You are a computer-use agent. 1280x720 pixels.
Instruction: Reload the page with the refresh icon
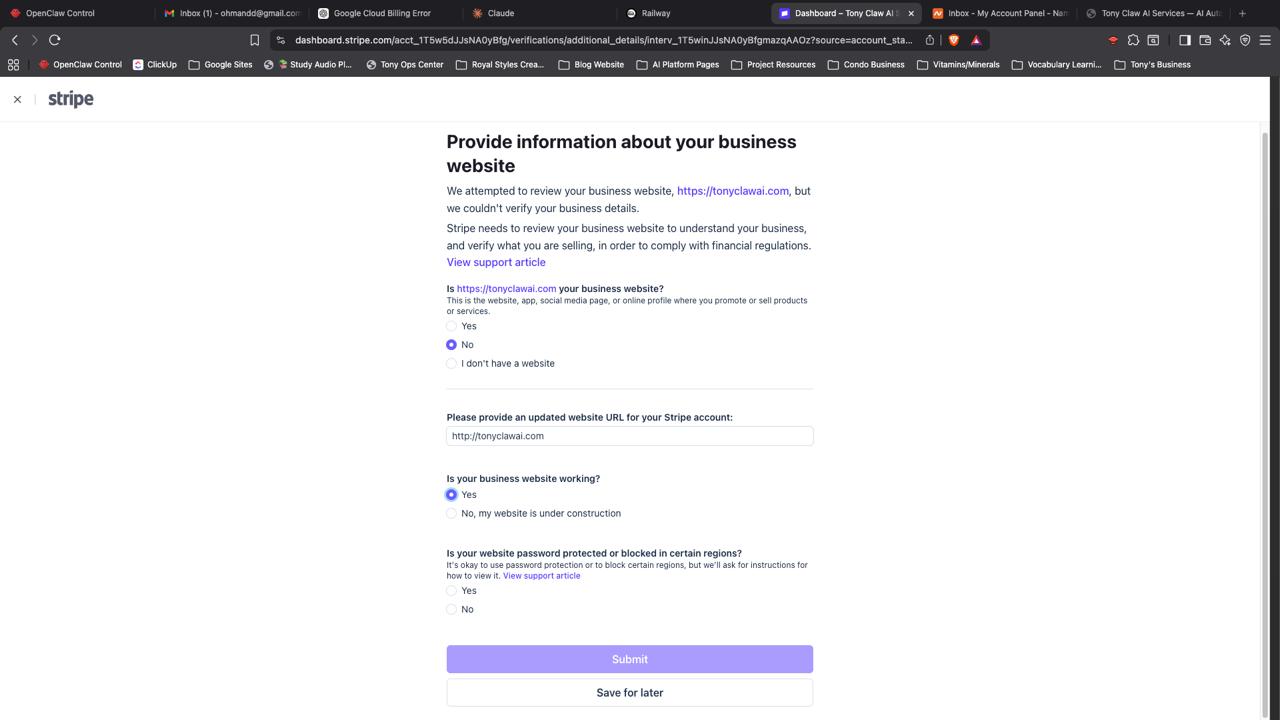(x=55, y=40)
